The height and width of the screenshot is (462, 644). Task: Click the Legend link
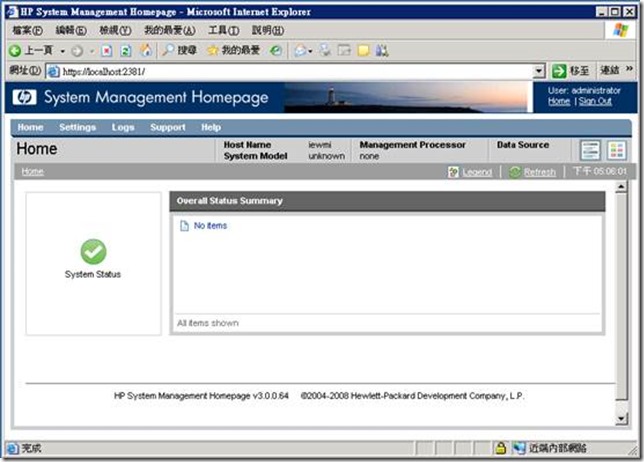477,172
